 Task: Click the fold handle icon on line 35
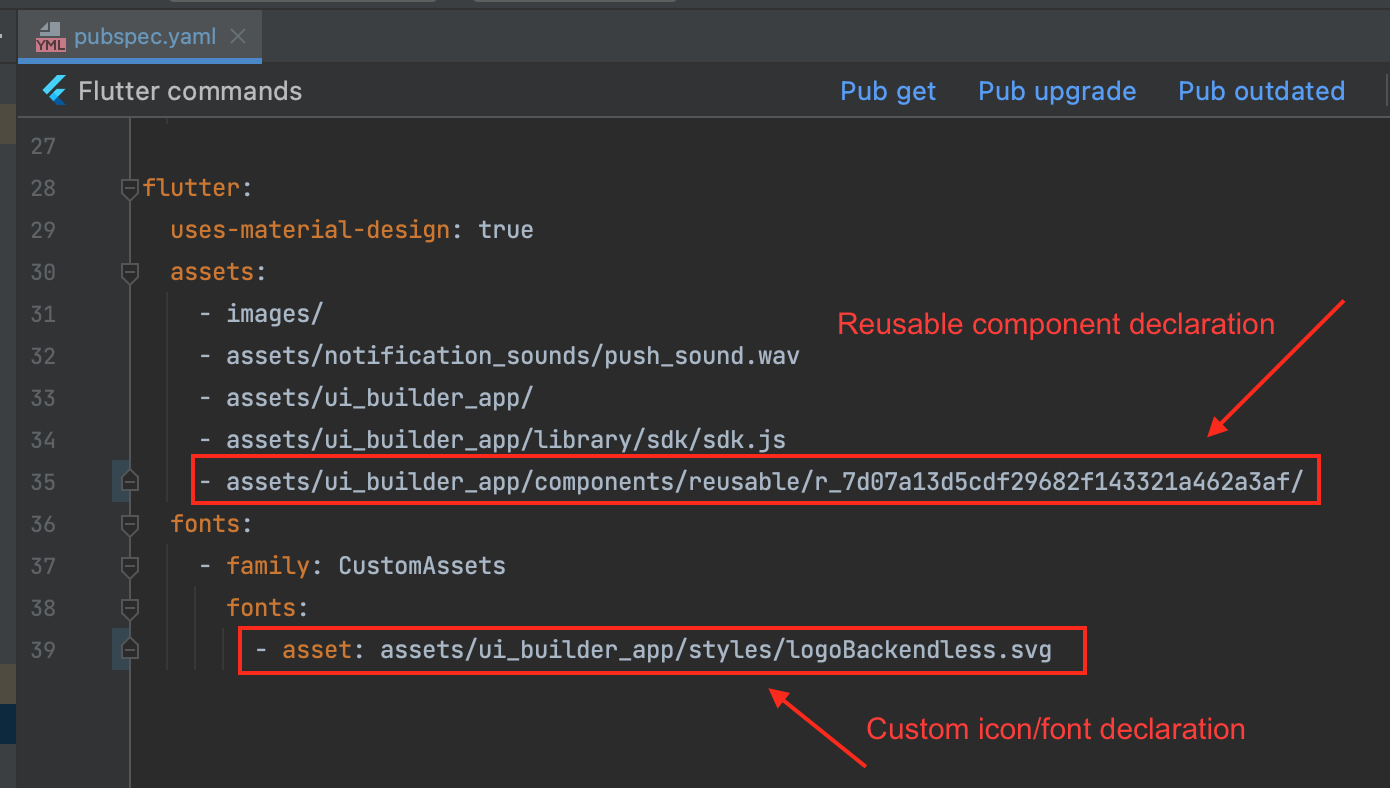coord(129,480)
